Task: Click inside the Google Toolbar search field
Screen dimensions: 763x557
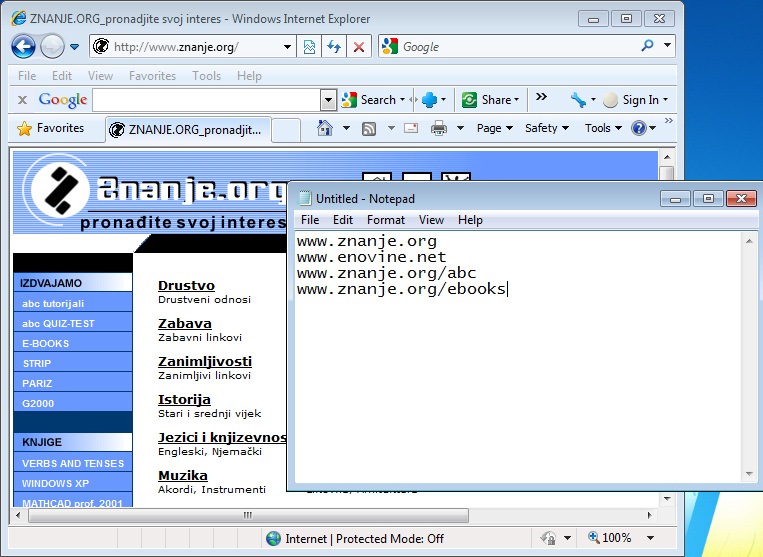Action: (x=206, y=100)
